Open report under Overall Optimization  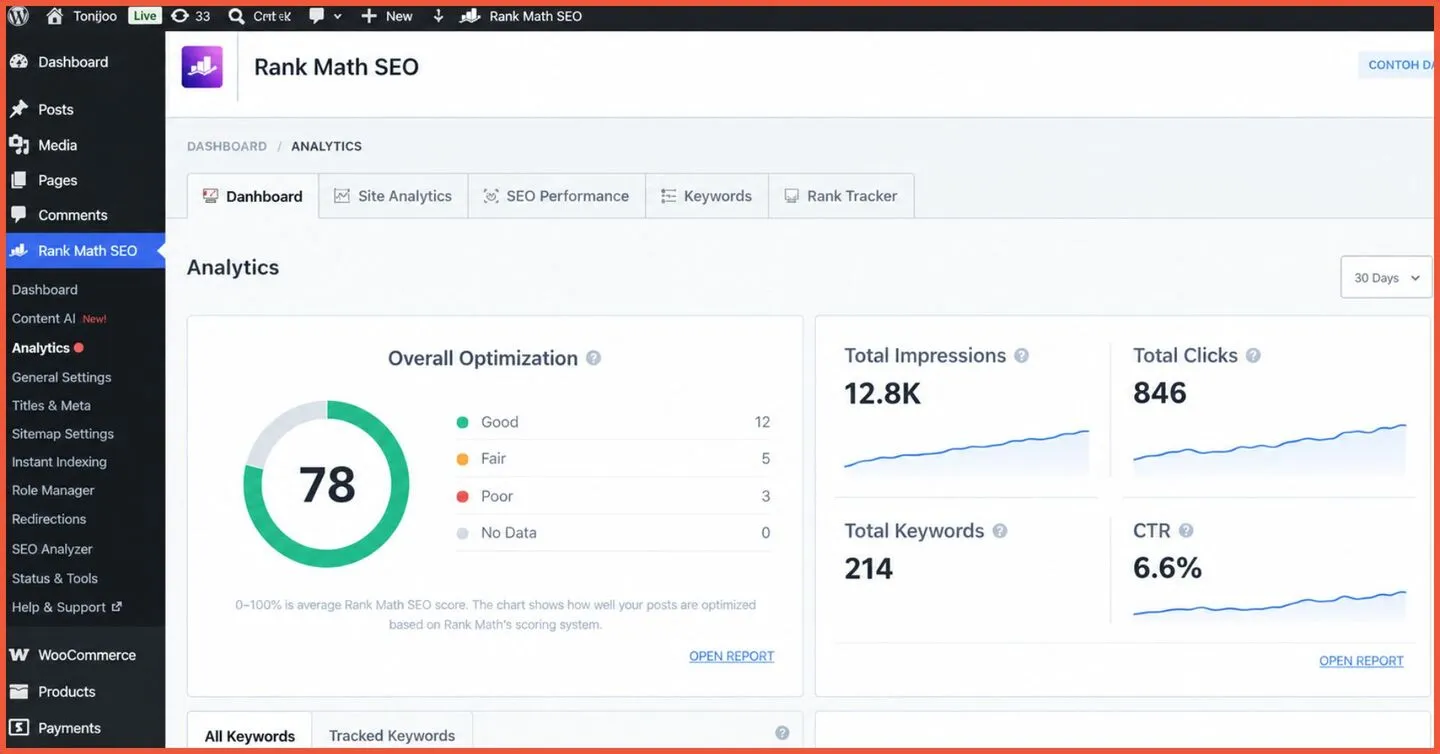[x=732, y=656]
